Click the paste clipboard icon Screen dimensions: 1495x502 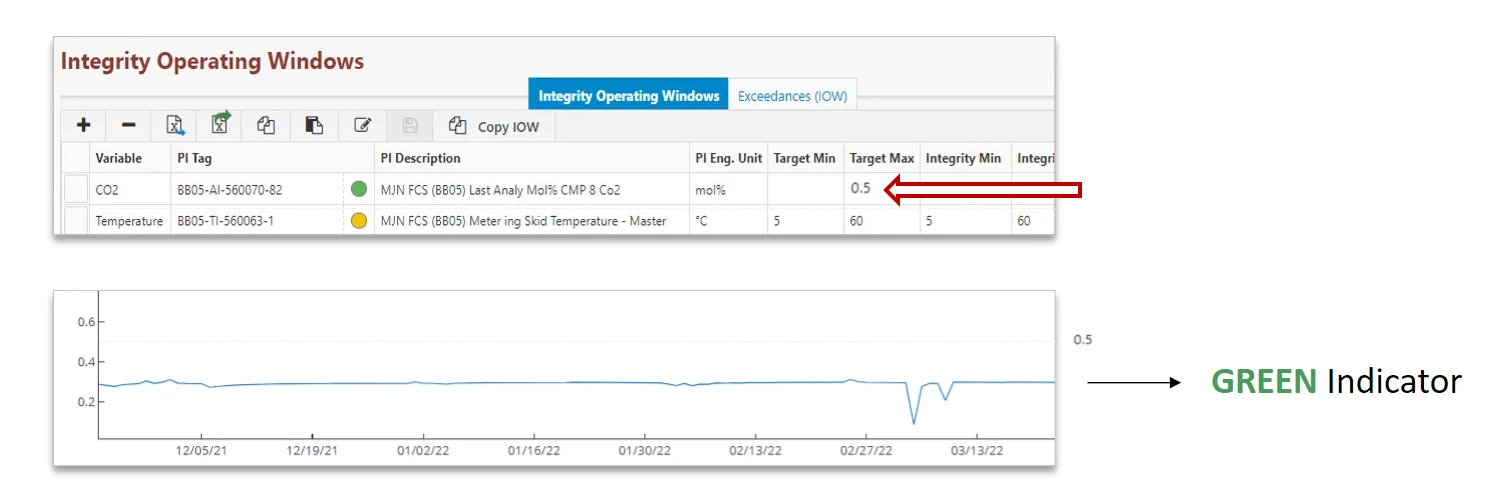click(314, 125)
